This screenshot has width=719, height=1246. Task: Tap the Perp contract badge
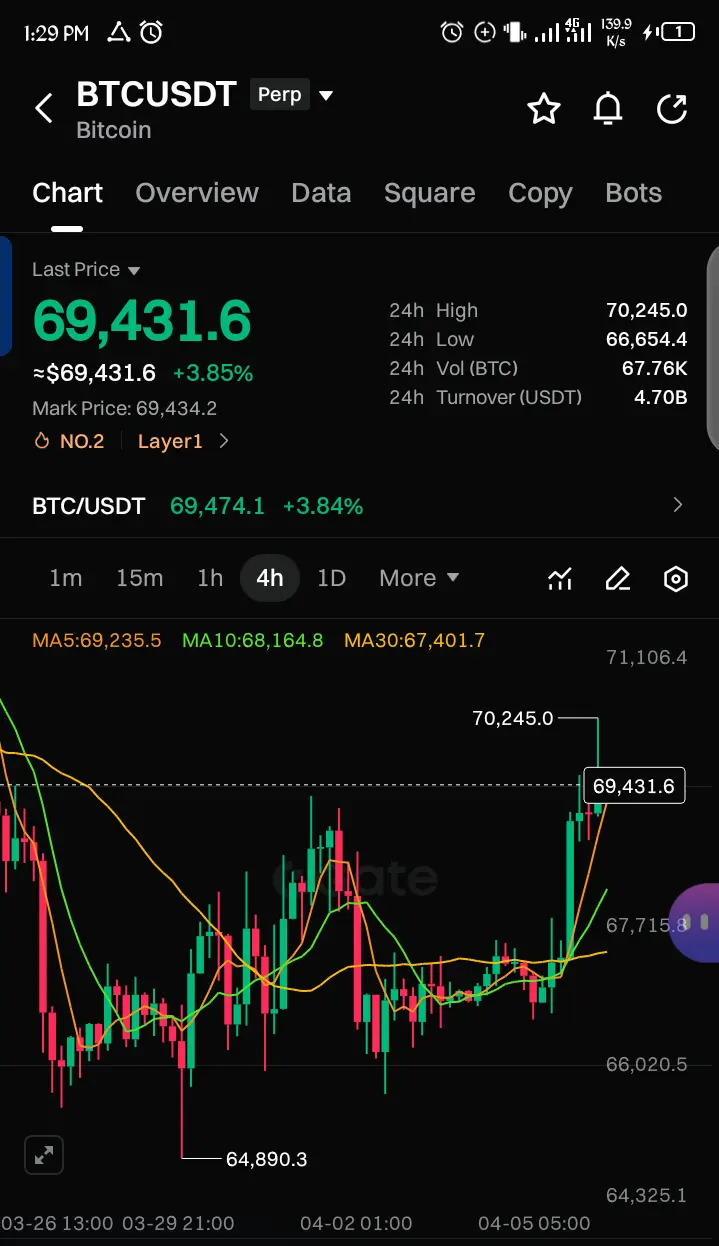279,95
